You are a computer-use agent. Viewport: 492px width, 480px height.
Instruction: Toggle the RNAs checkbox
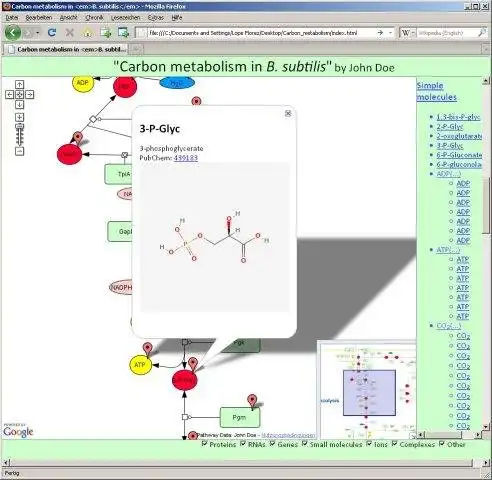point(243,444)
